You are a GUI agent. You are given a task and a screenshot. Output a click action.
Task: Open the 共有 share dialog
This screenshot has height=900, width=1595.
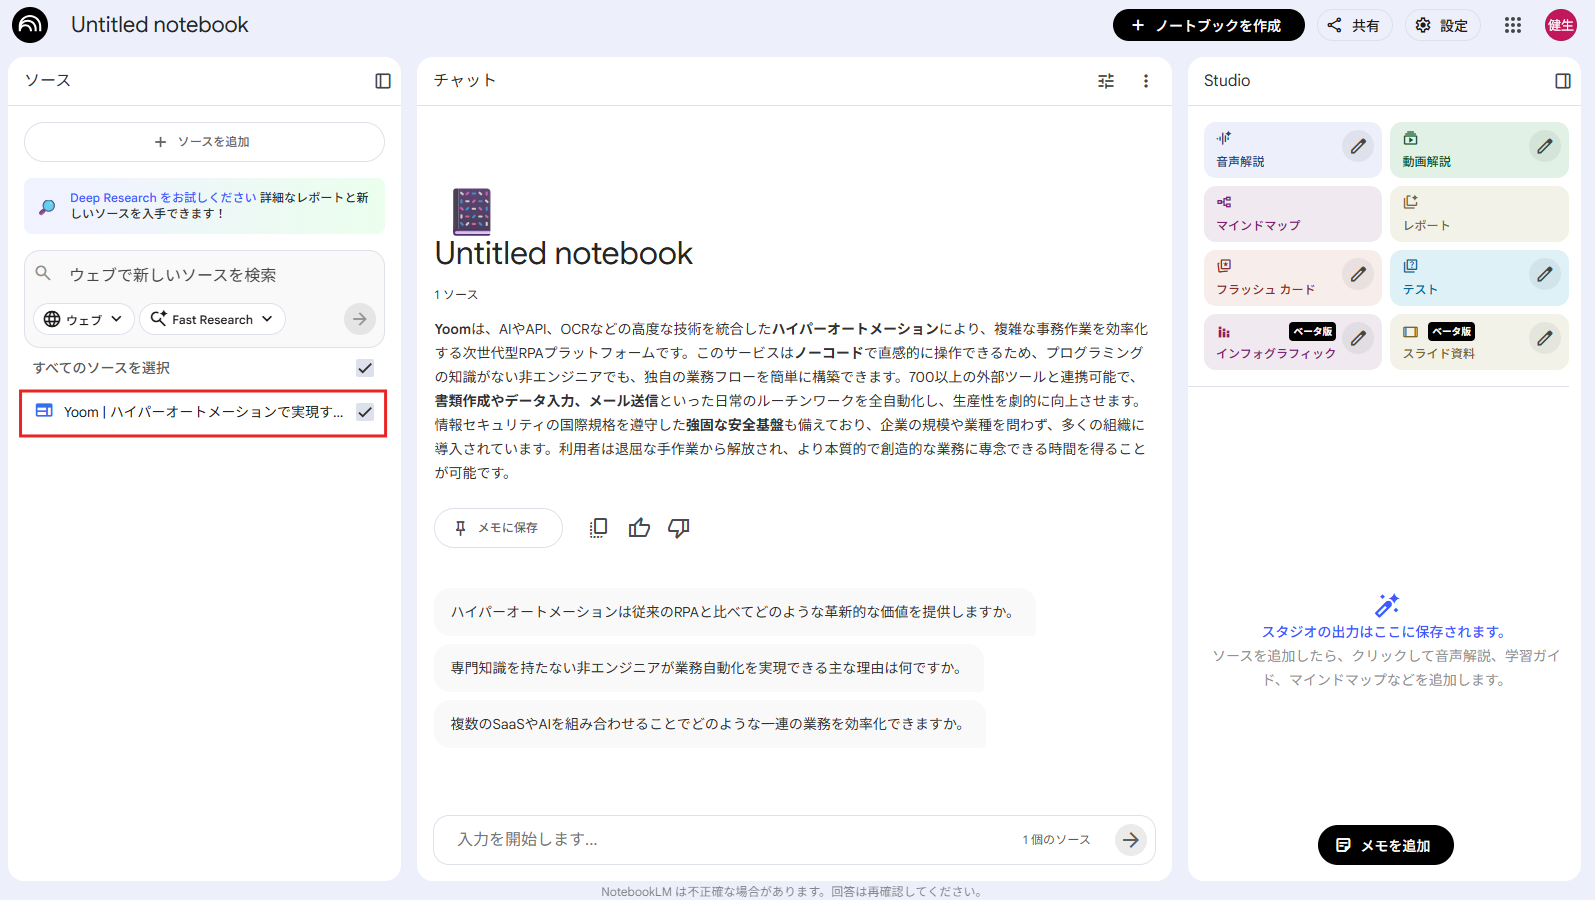click(1354, 25)
